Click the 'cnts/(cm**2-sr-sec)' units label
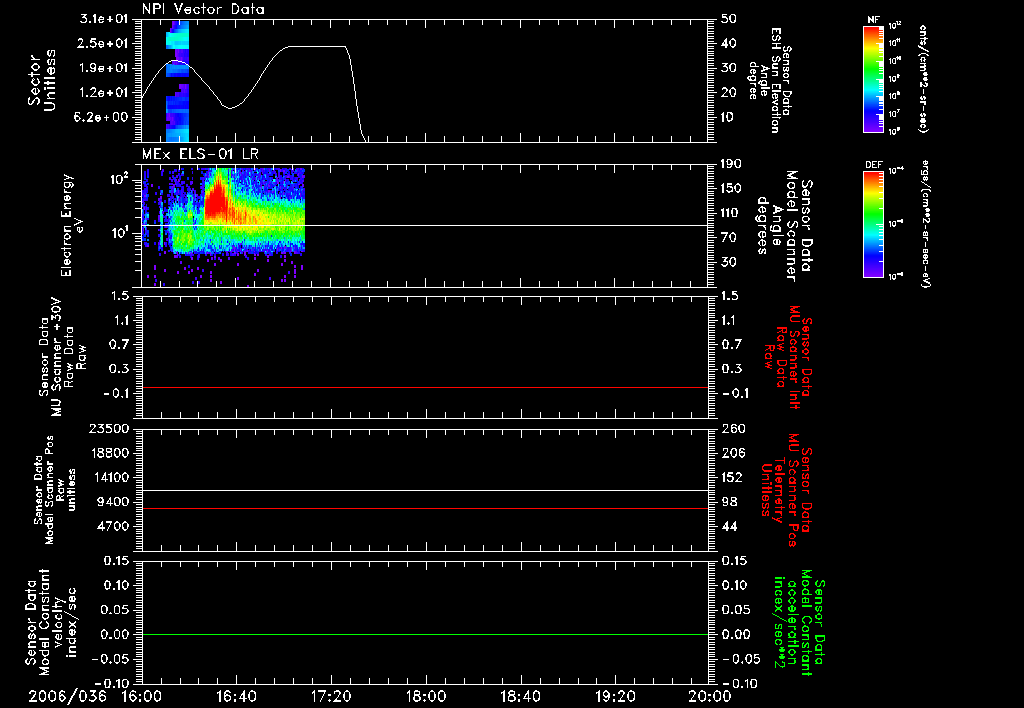 click(923, 78)
